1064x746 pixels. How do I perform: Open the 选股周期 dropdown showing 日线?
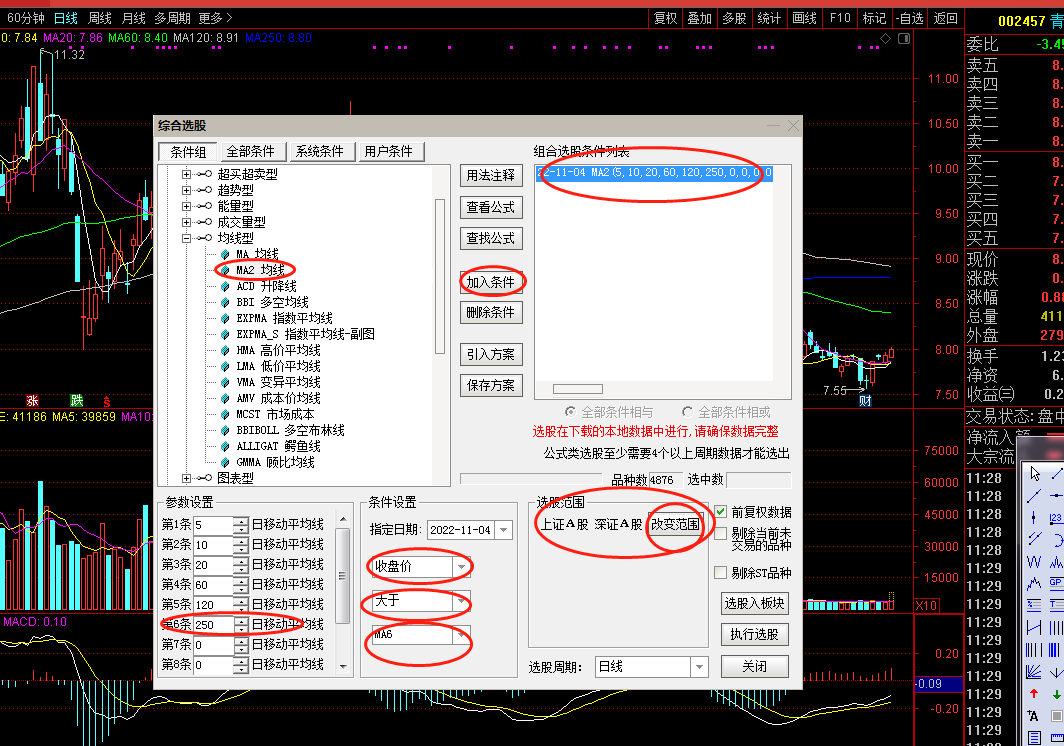point(697,666)
